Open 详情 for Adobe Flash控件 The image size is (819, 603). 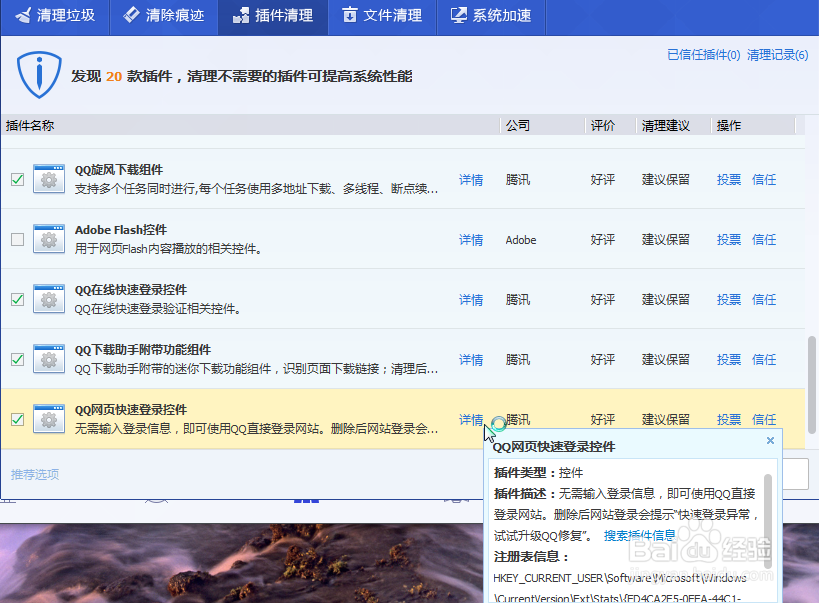[471, 240]
